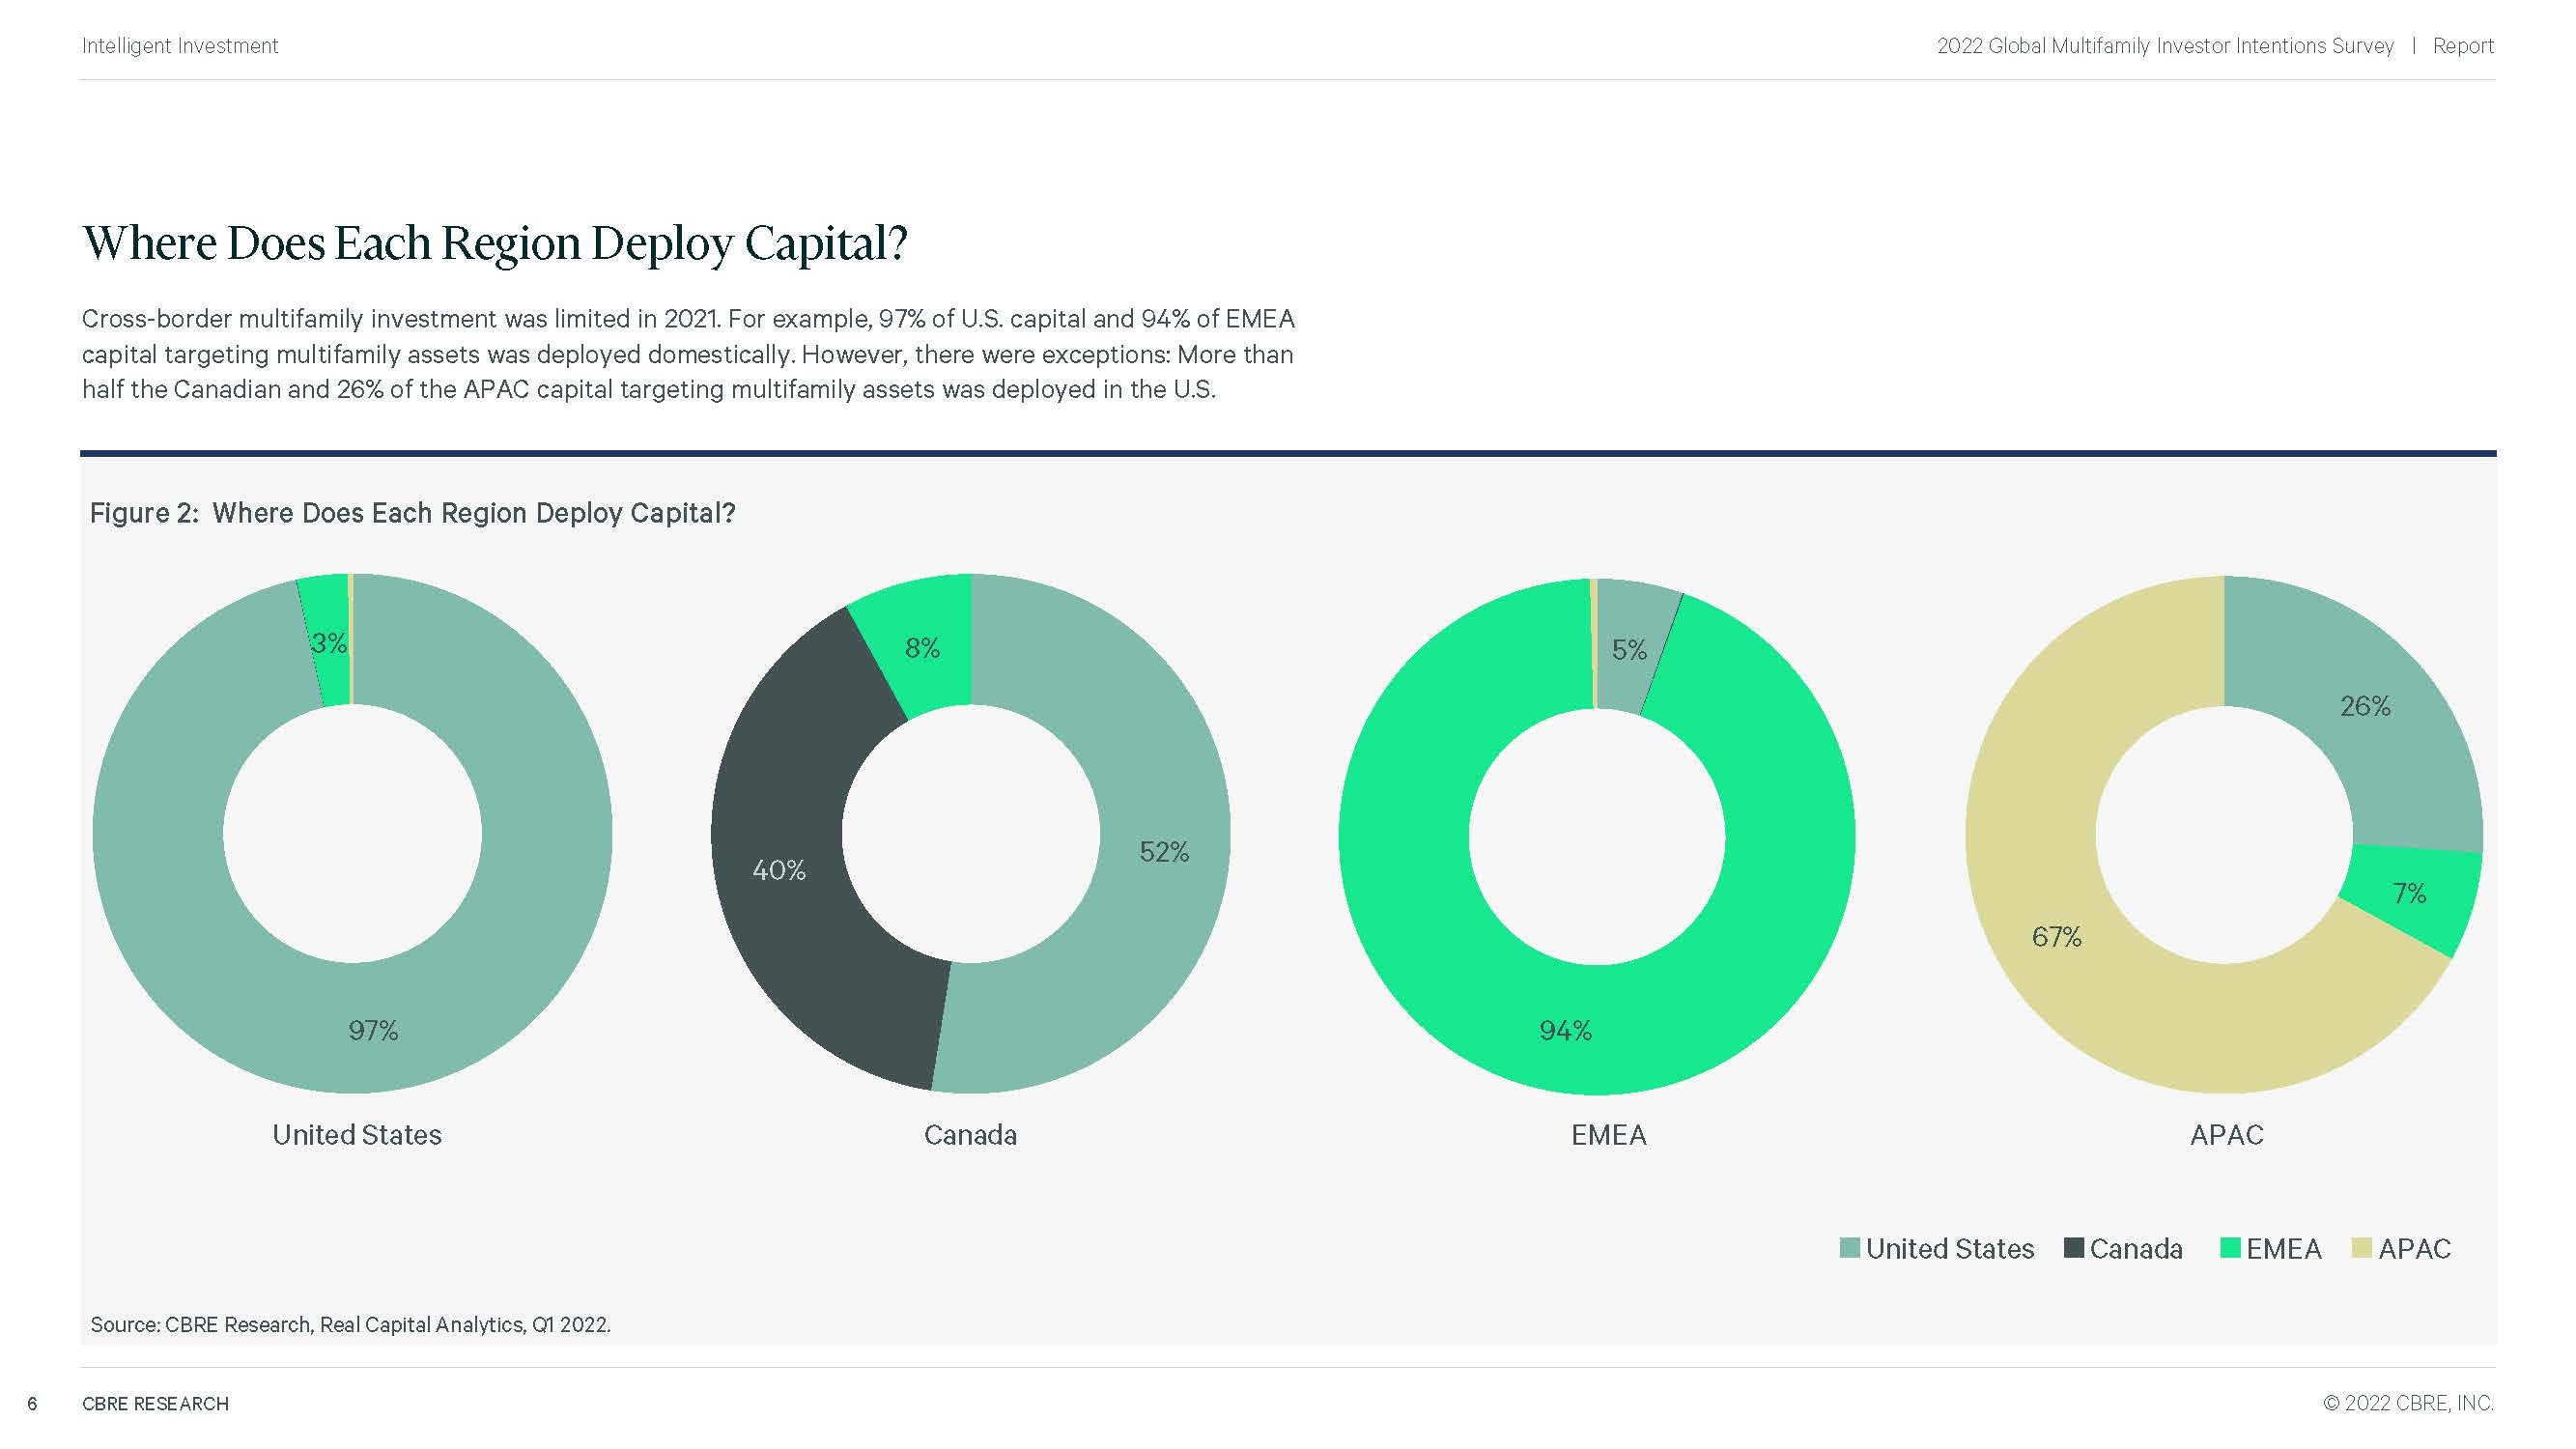
Task: Click the Intelligent Investment header text
Action: 180,46
